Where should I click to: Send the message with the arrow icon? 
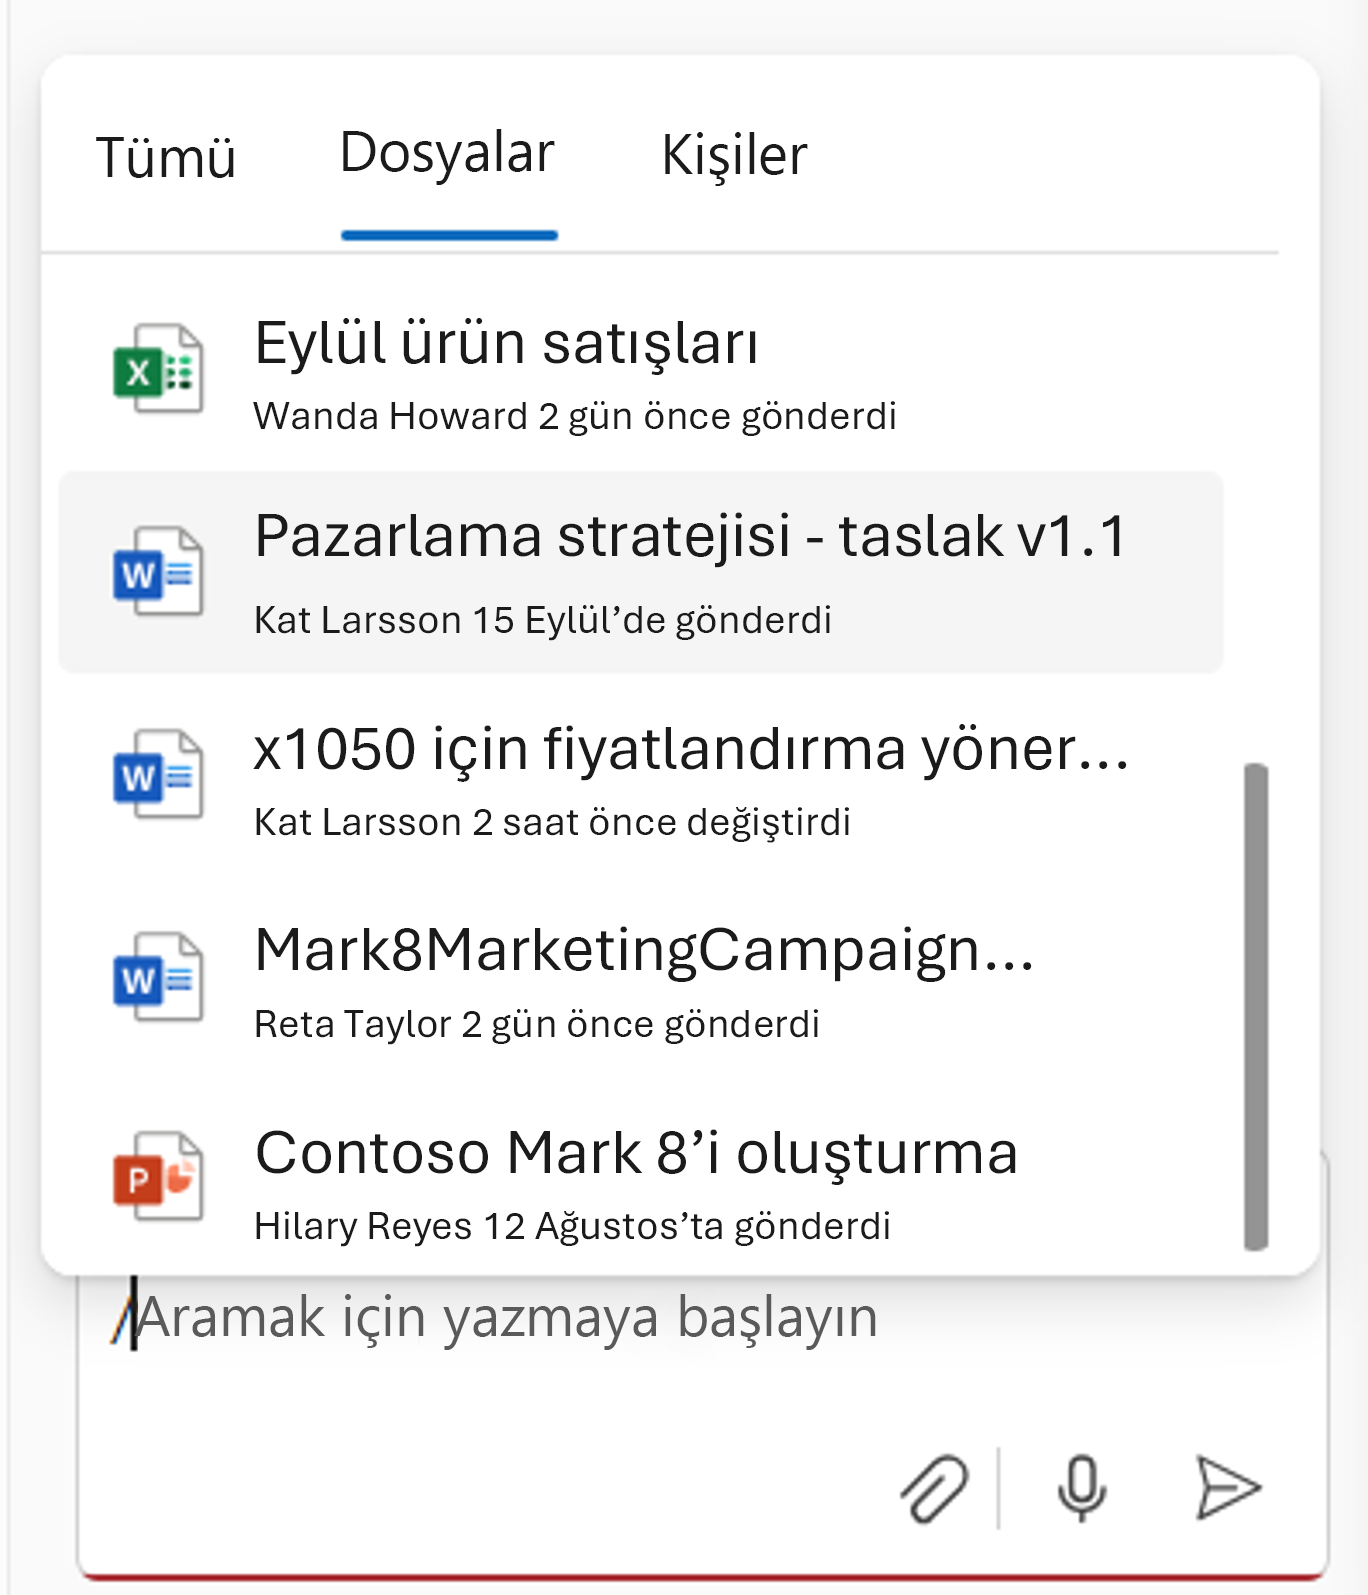(x=1228, y=1488)
